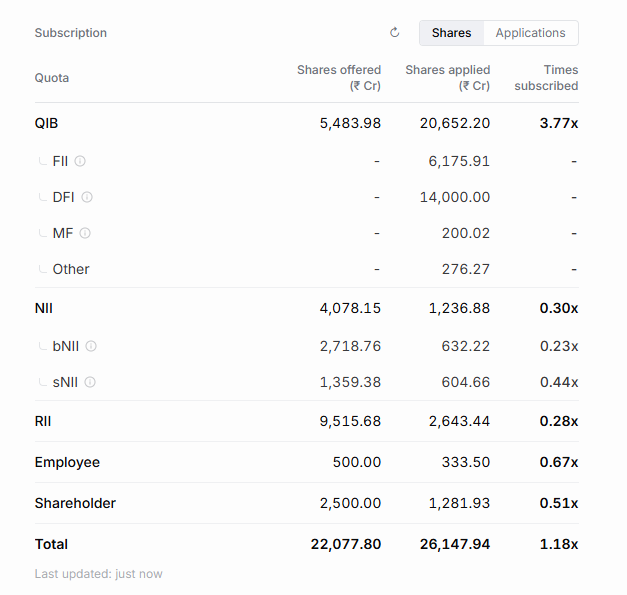Image resolution: width=627 pixels, height=595 pixels.
Task: Select Shareholder subscription 0.51x
Action: click(x=559, y=503)
